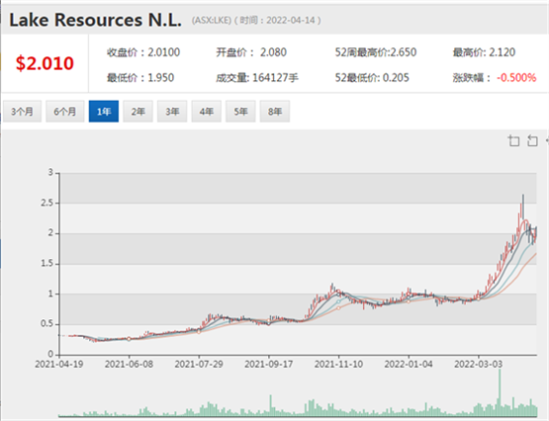The image size is (549, 421).
Task: Select the 3个月 time range tab
Action: pyautogui.click(x=22, y=111)
